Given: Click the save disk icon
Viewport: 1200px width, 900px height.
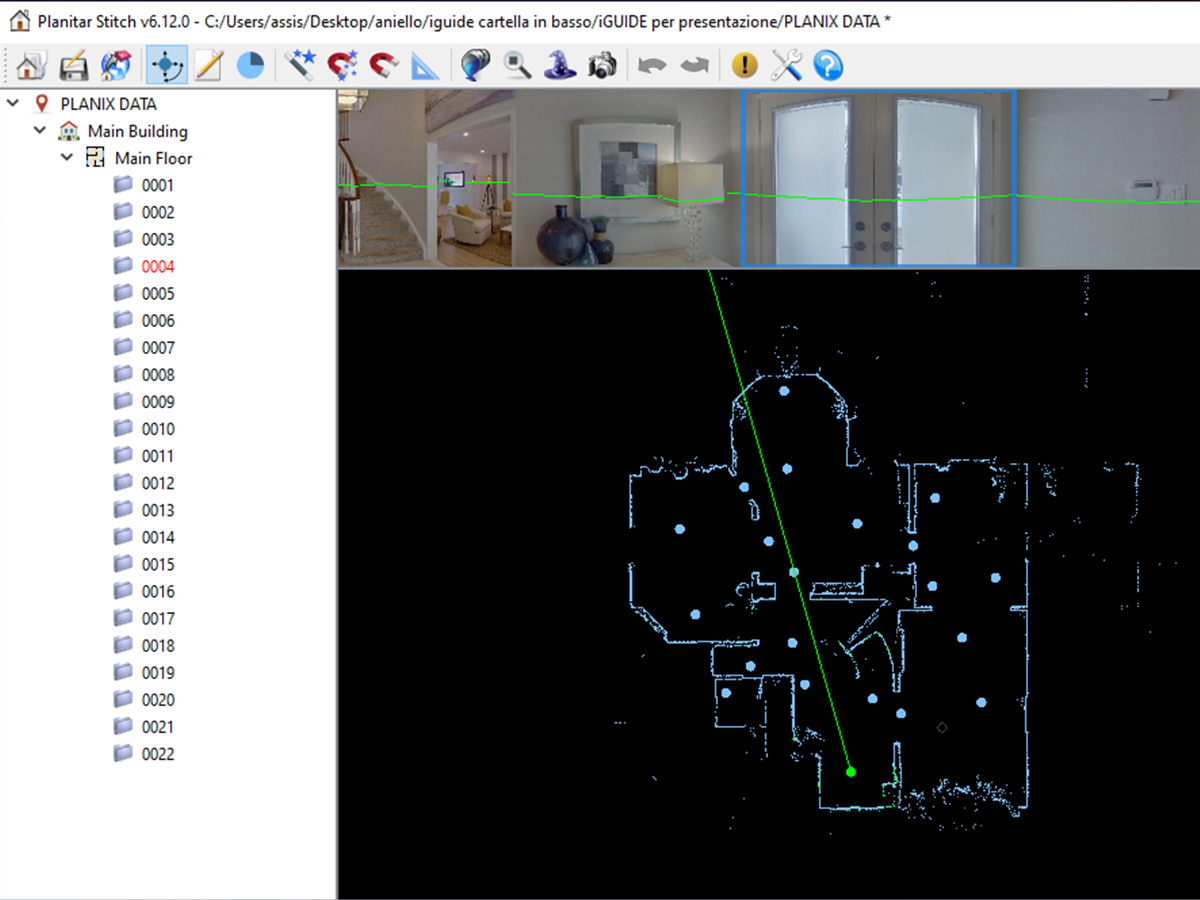Looking at the screenshot, I should (x=73, y=66).
